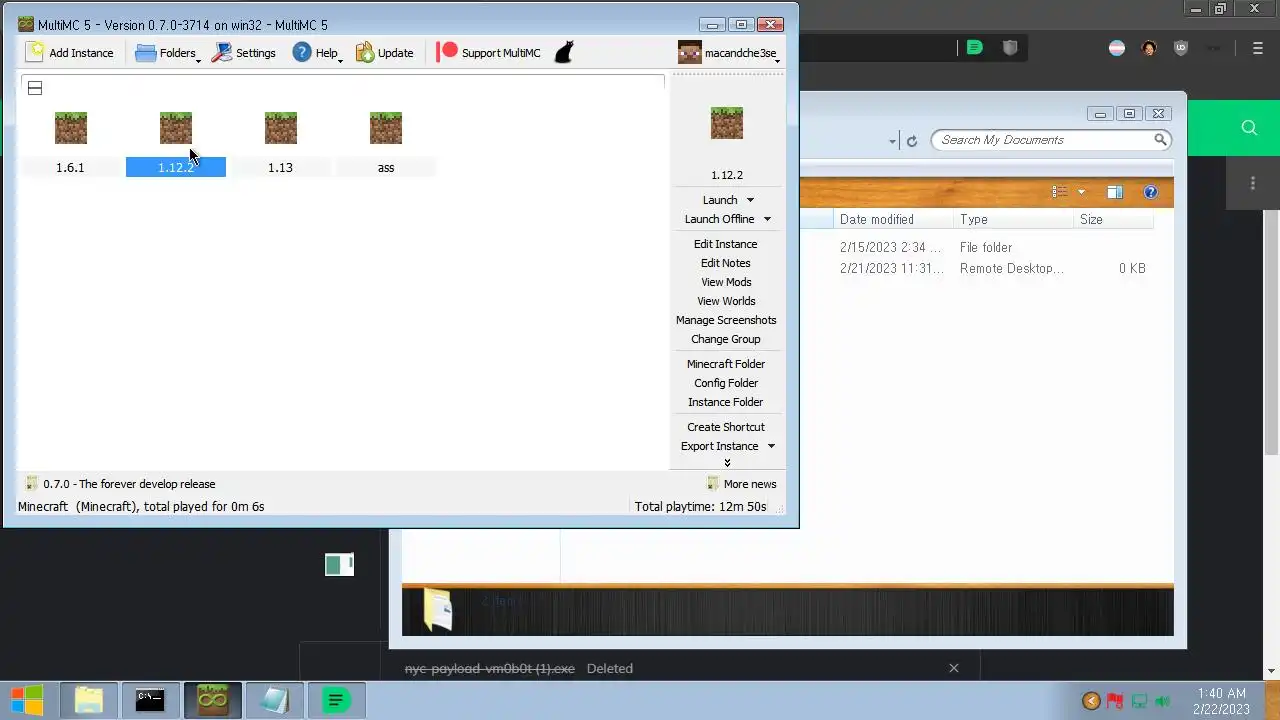Toggle the Explorer preview pane icon

pyautogui.click(x=1115, y=192)
